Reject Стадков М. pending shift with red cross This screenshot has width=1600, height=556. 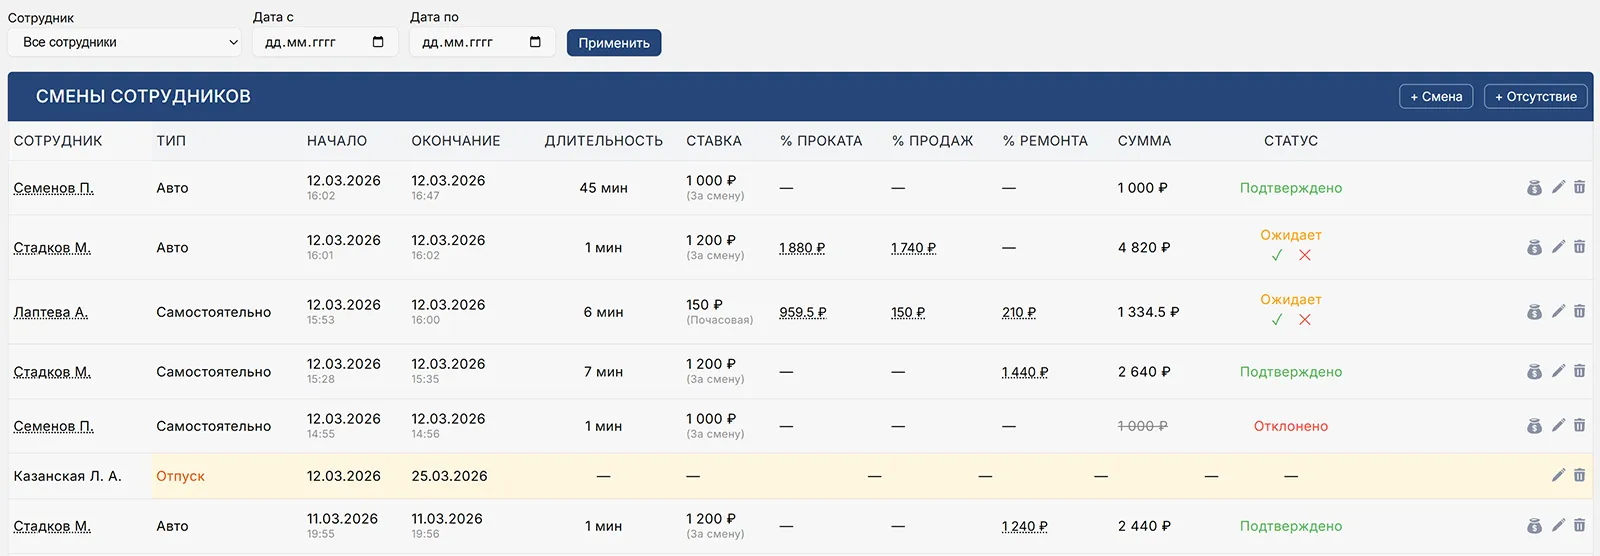pyautogui.click(x=1305, y=256)
